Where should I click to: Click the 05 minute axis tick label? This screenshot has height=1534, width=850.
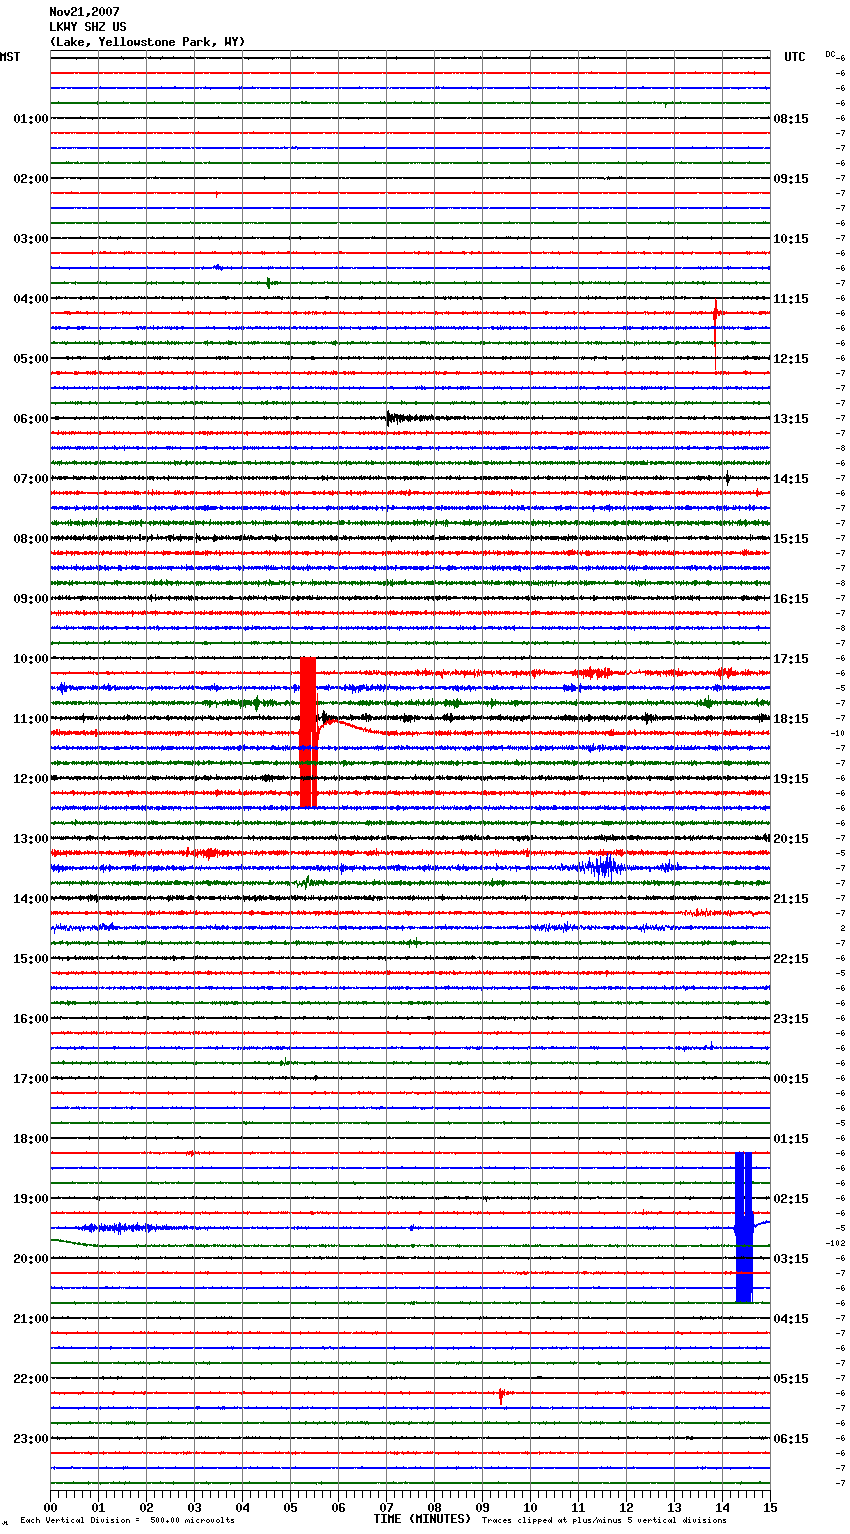[291, 1507]
